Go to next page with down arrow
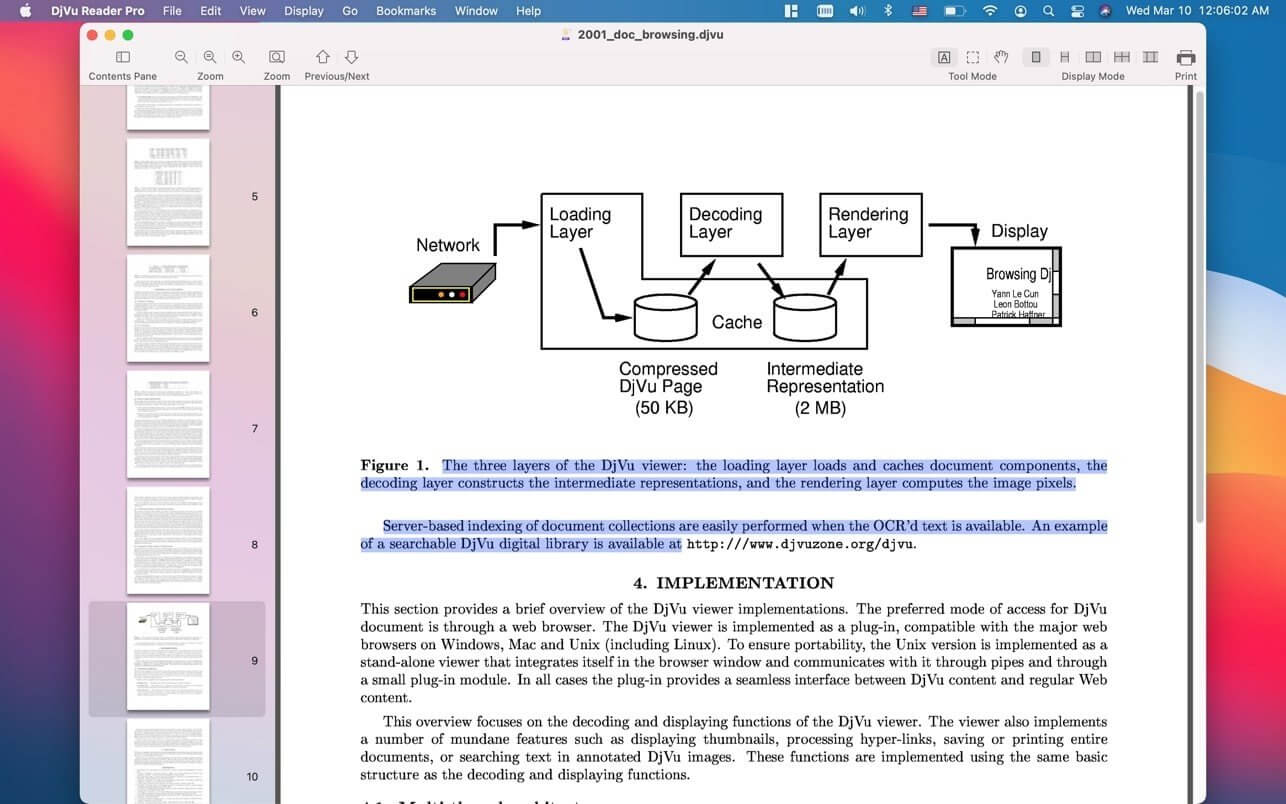This screenshot has width=1286, height=804. pos(349,57)
